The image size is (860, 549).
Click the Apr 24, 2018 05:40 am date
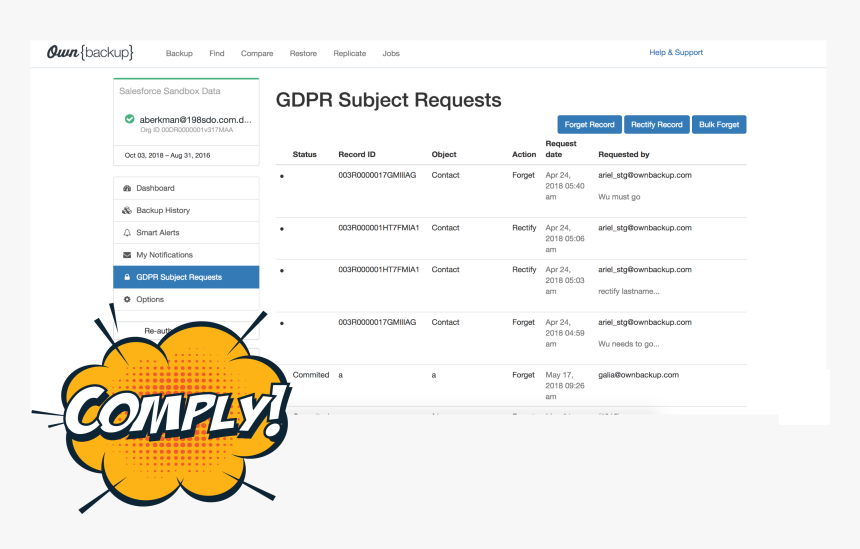565,186
